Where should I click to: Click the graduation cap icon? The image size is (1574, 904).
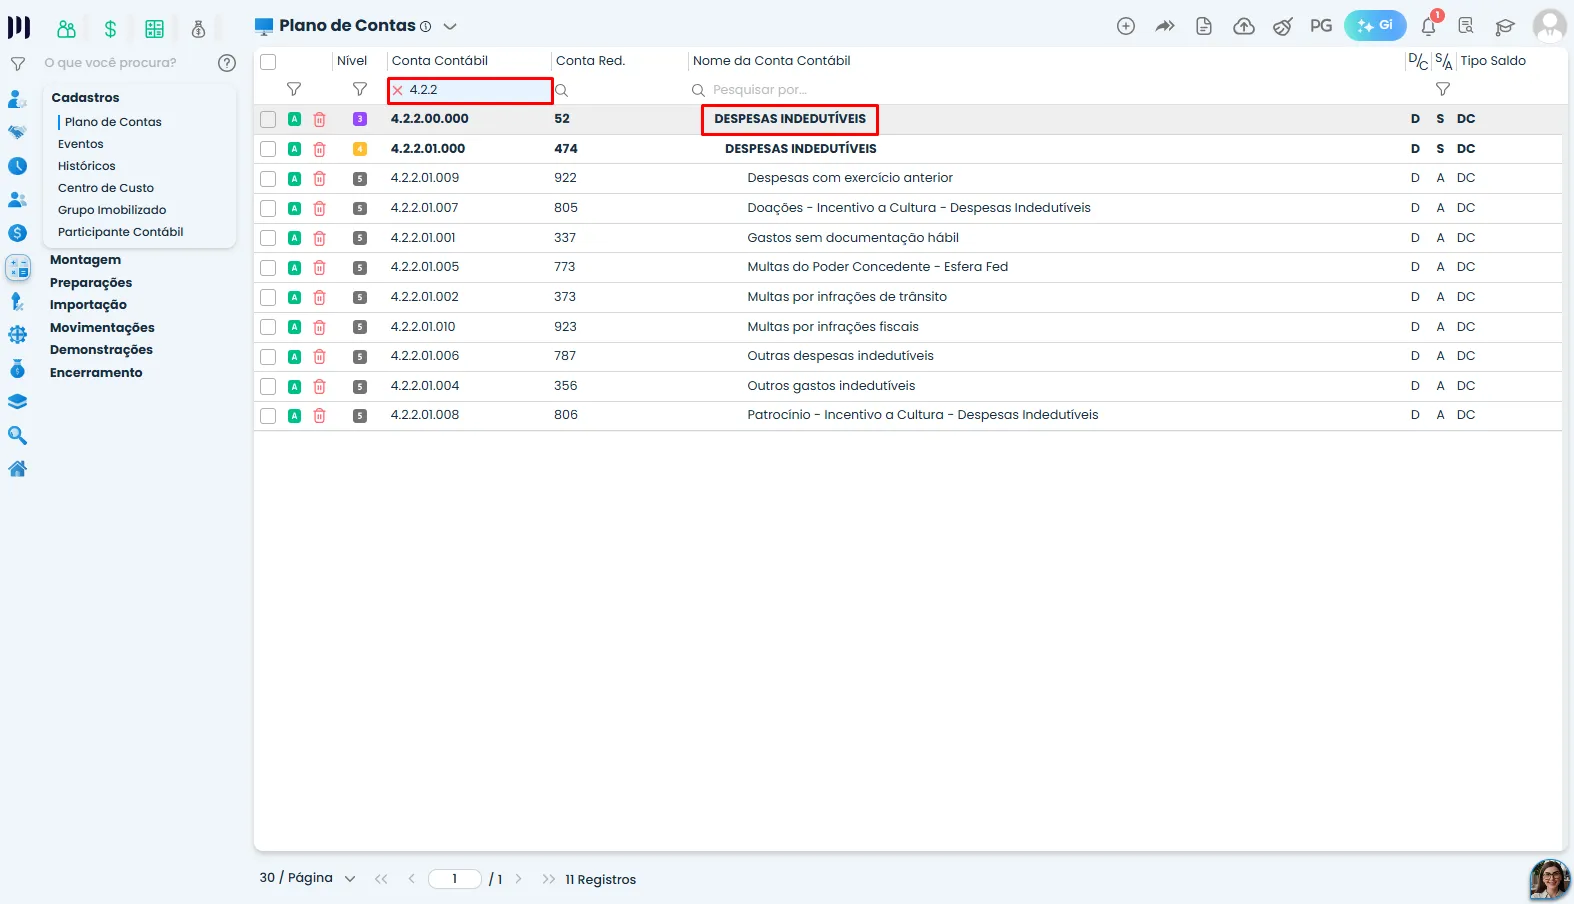[1505, 27]
